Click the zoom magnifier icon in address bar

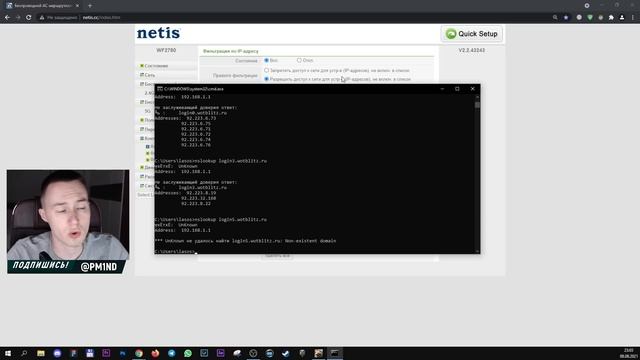pyautogui.click(x=555, y=18)
